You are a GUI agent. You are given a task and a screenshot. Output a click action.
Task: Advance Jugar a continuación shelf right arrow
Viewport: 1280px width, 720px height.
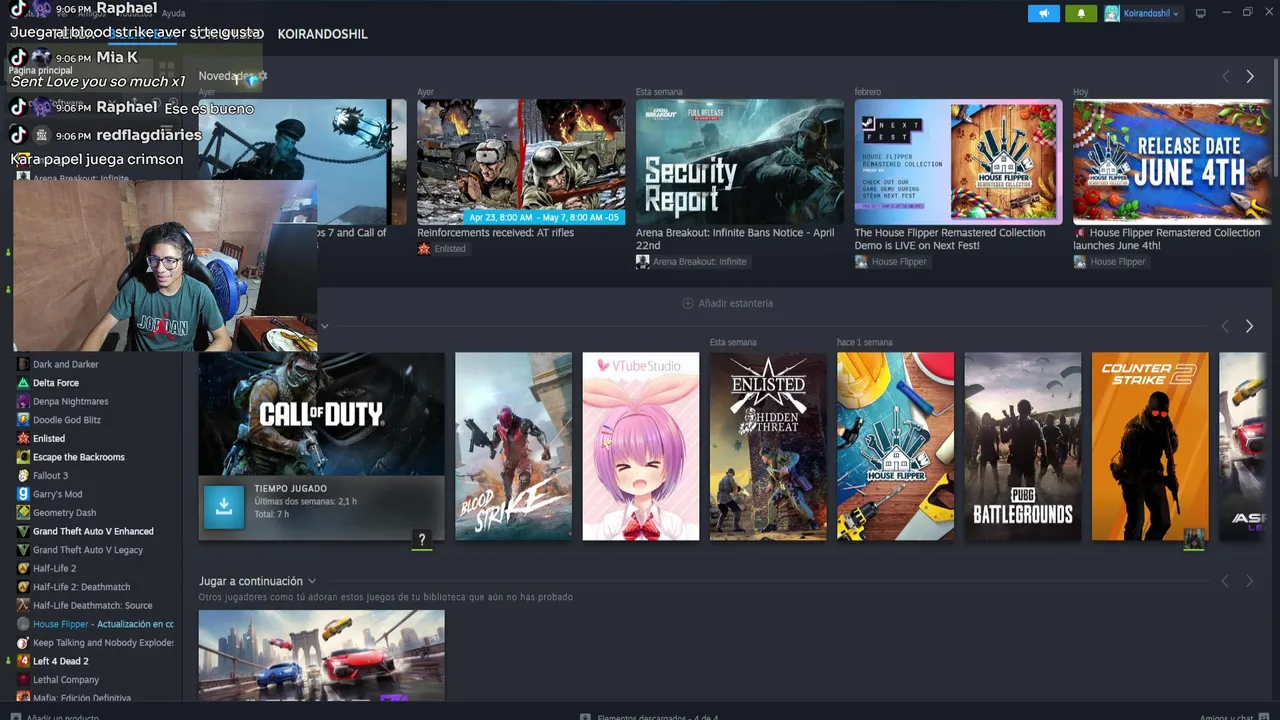1250,581
